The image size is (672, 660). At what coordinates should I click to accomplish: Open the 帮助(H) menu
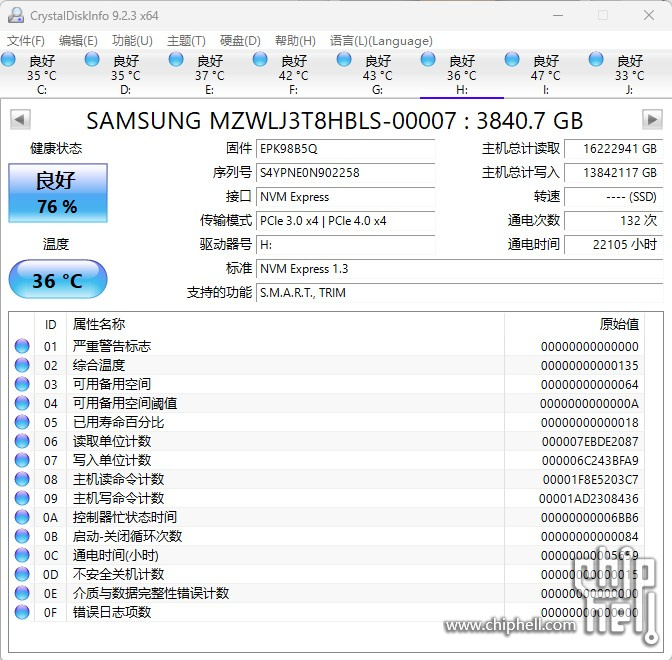pyautogui.click(x=295, y=41)
